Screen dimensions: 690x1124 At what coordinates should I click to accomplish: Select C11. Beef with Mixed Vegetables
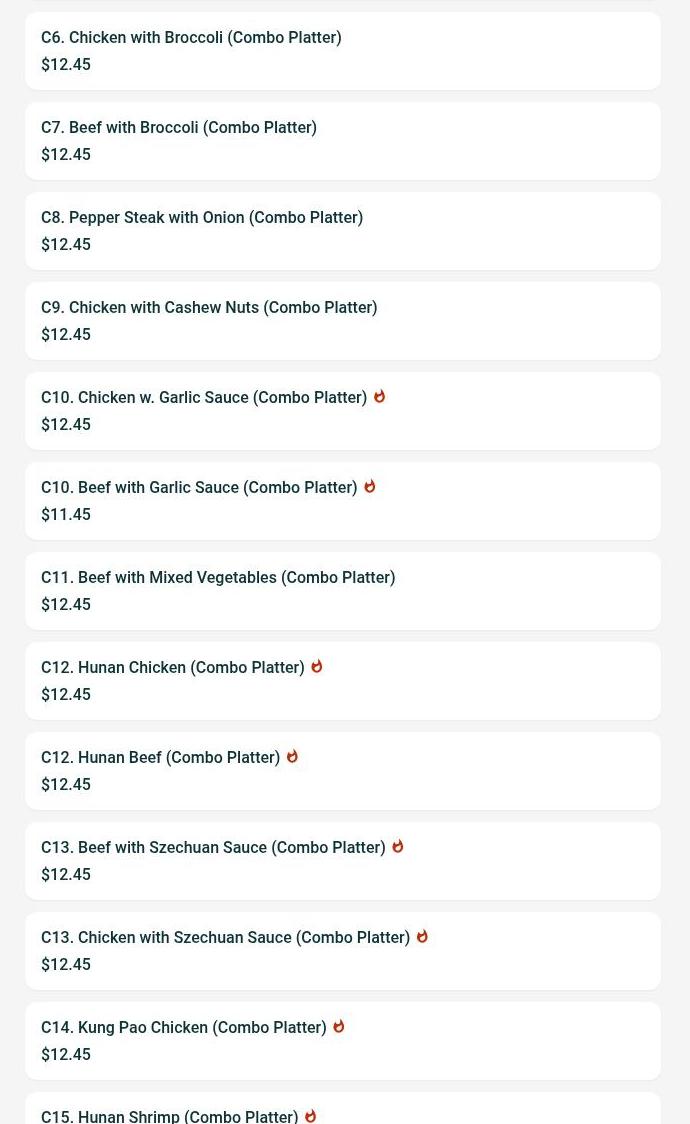218,578
